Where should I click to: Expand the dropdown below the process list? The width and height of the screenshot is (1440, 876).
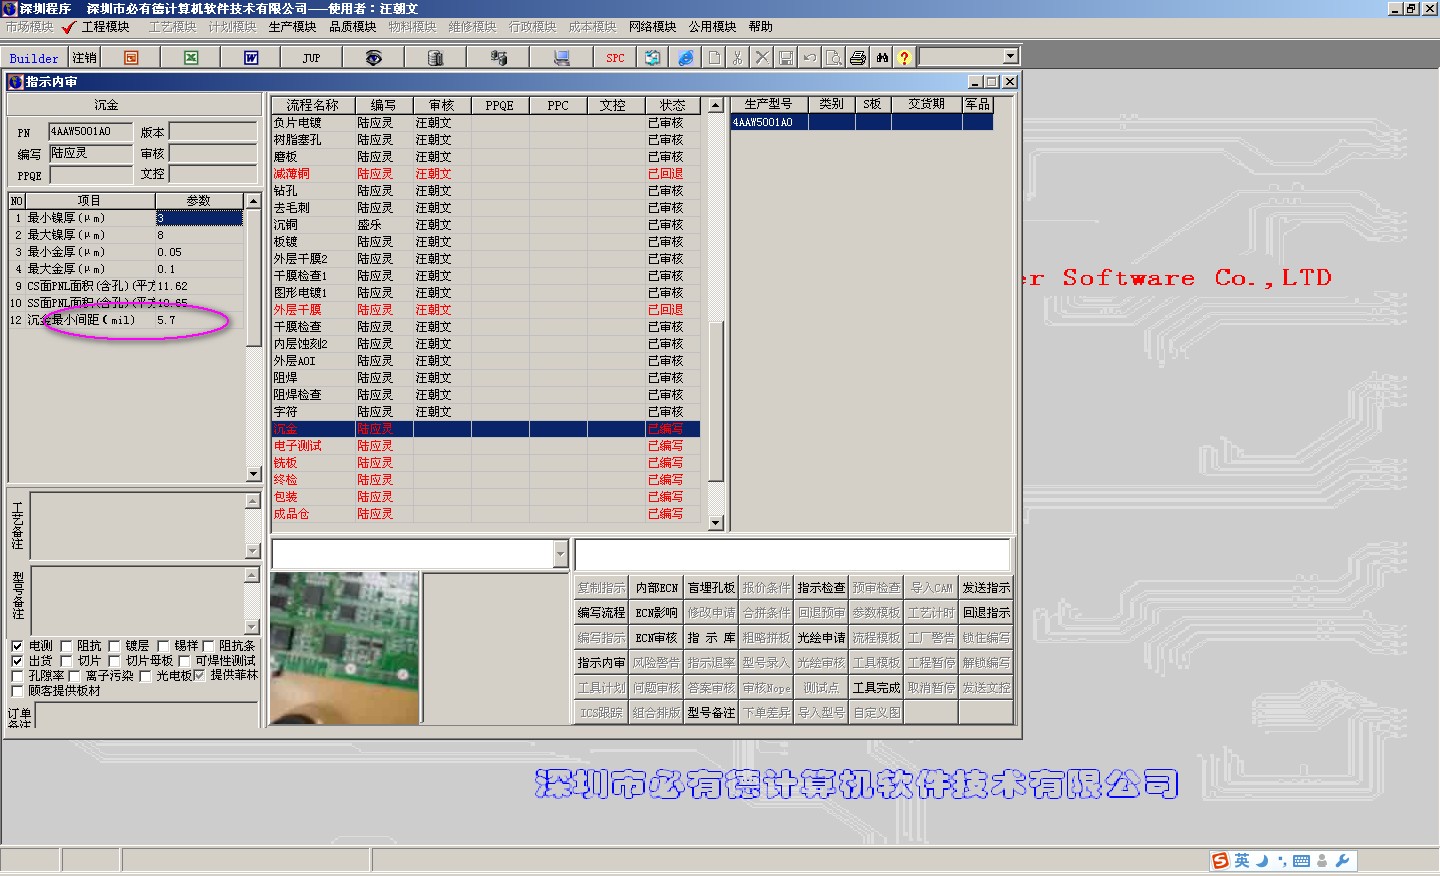point(560,554)
